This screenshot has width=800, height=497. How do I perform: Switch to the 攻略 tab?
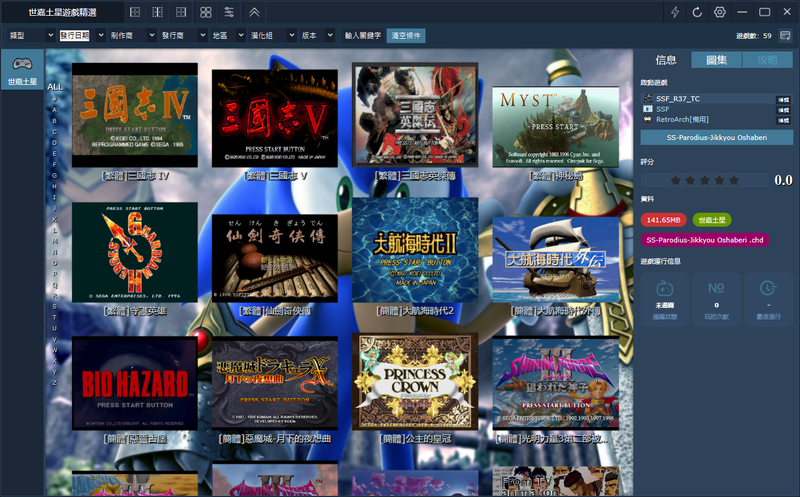(x=767, y=60)
